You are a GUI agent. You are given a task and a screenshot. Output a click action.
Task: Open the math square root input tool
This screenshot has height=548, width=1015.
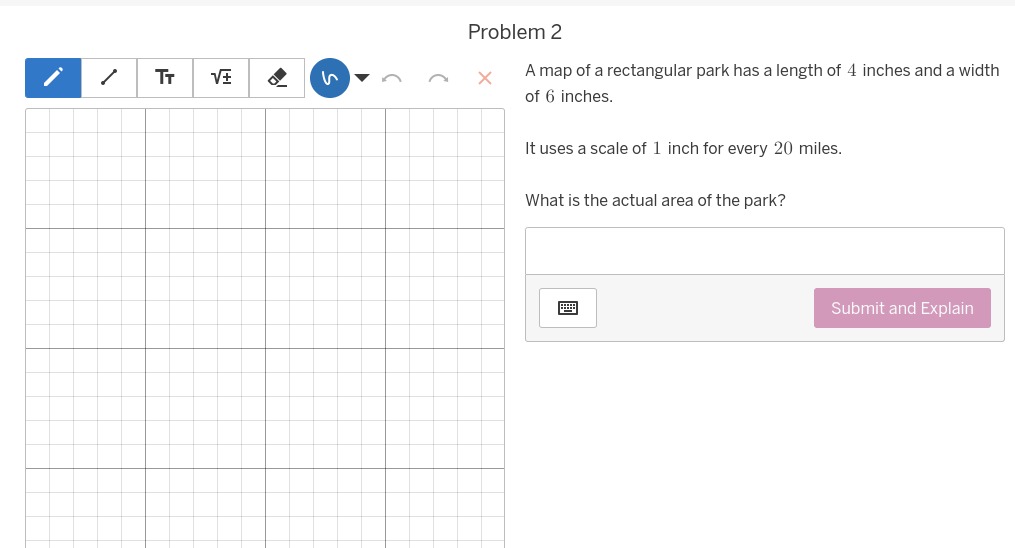click(x=221, y=77)
